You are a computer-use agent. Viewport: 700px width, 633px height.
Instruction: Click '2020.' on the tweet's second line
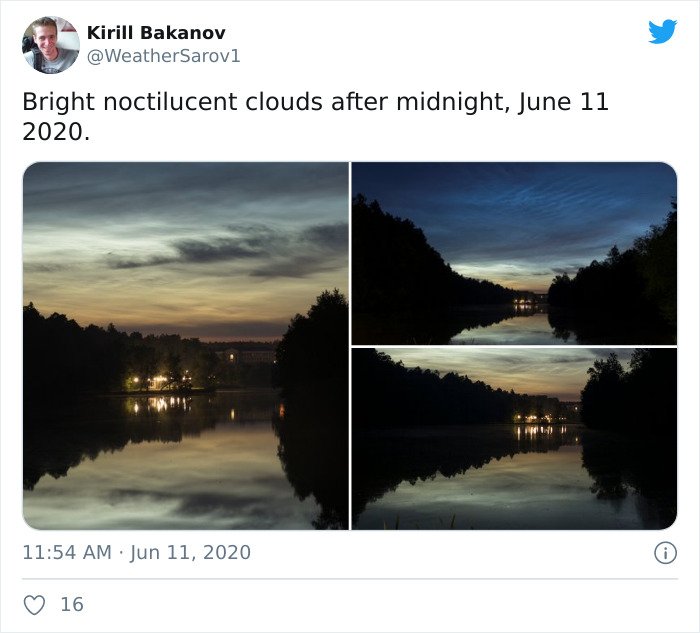click(x=56, y=132)
